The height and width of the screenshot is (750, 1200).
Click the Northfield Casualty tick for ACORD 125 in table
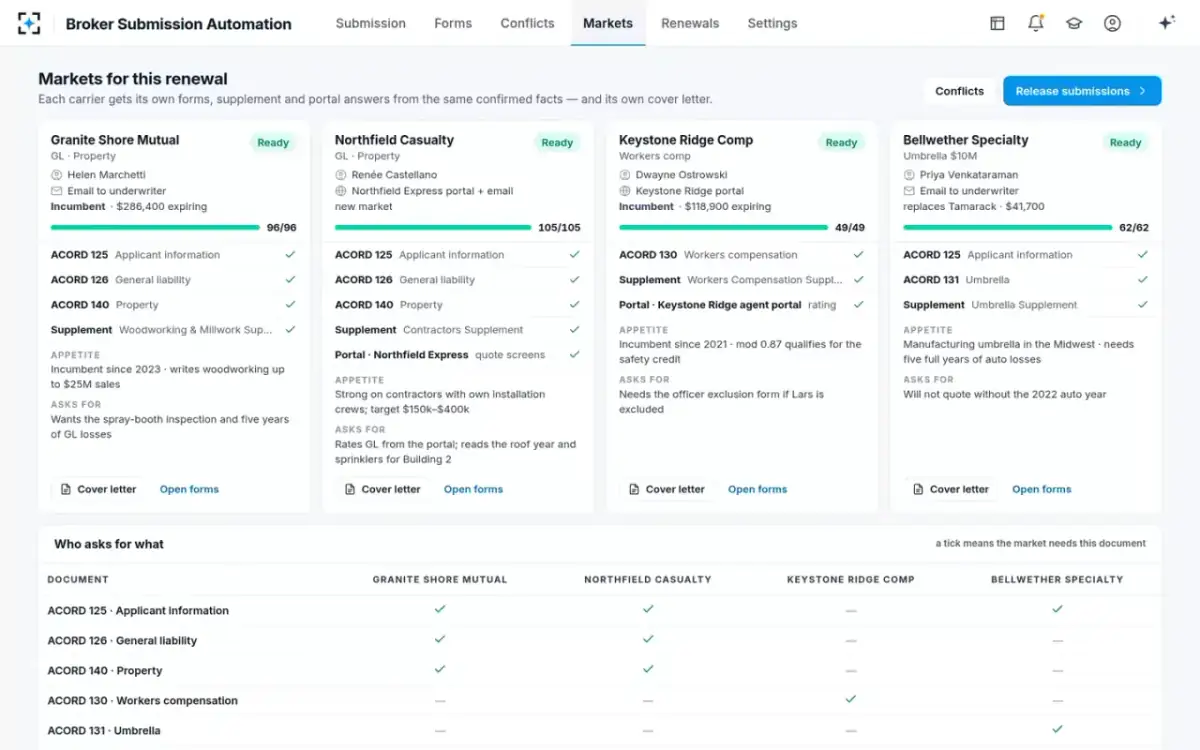pos(648,609)
